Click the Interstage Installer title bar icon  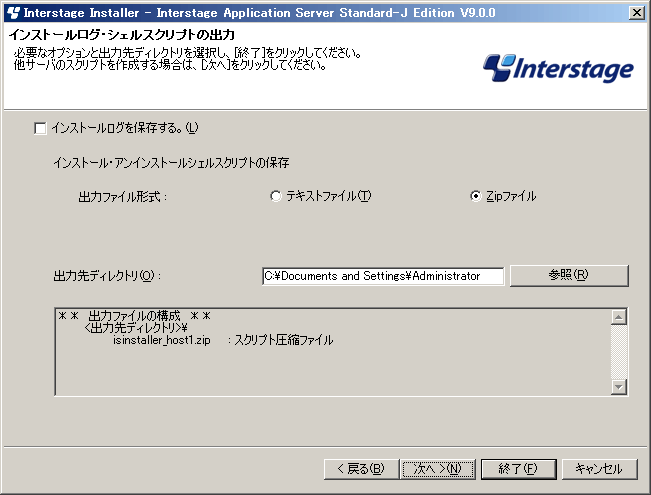point(13,13)
